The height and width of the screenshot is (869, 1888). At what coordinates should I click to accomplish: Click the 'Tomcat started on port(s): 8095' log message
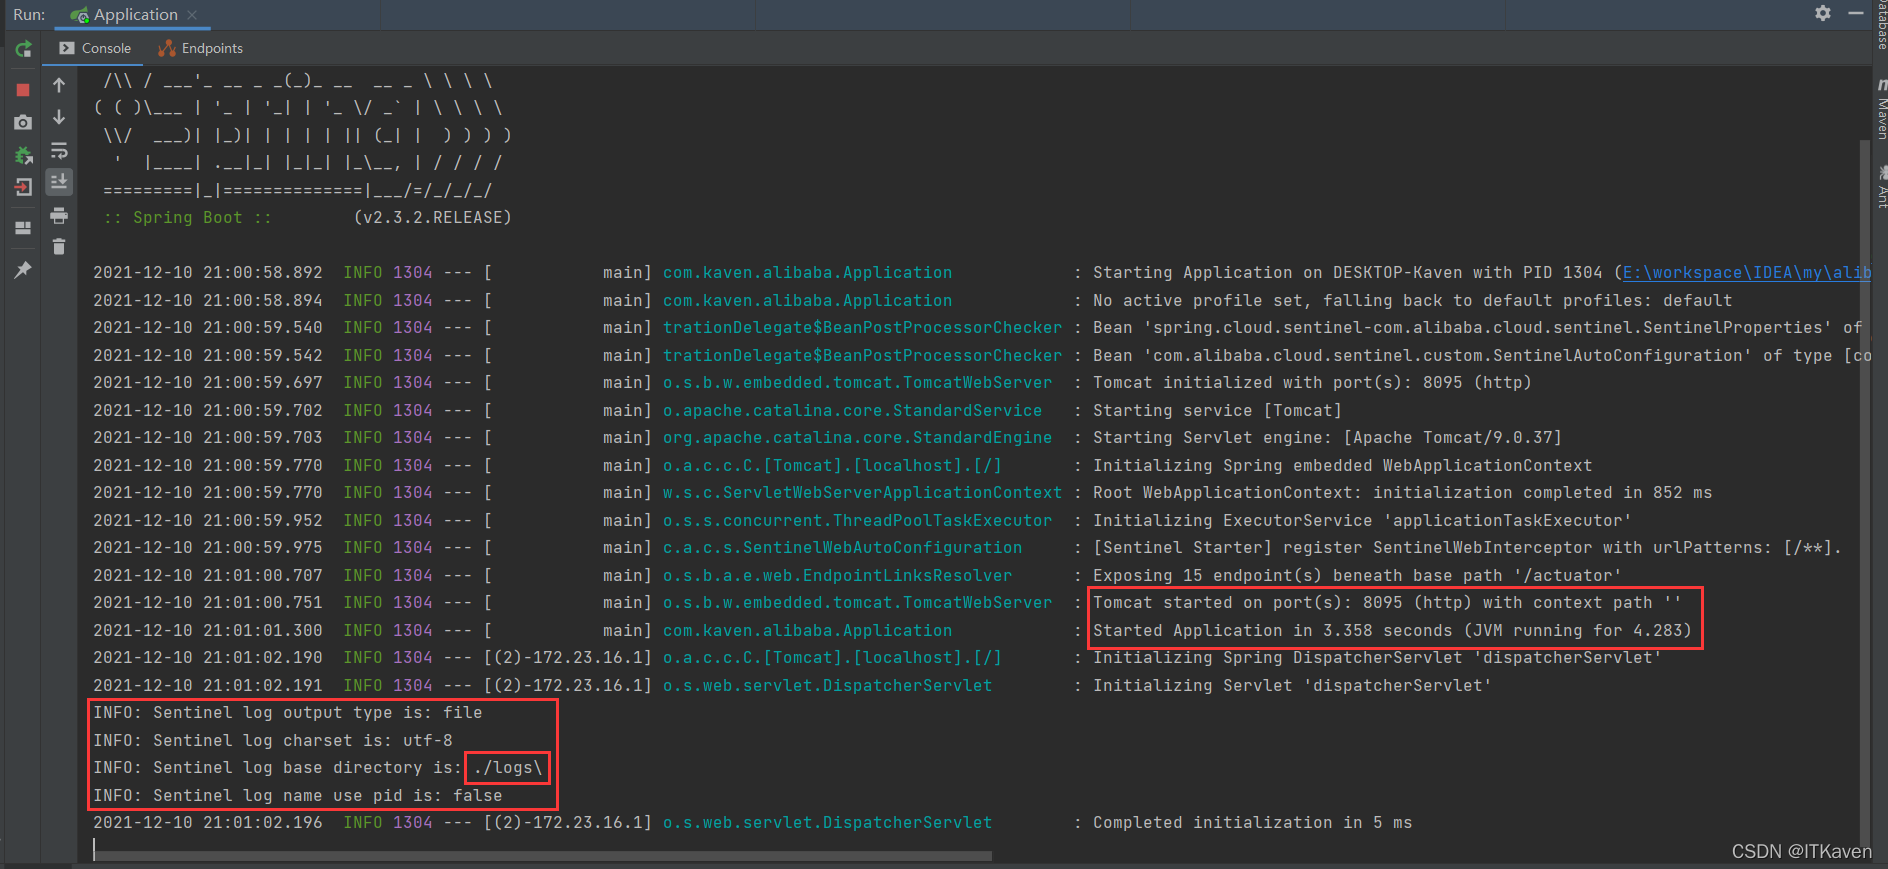tap(1387, 603)
